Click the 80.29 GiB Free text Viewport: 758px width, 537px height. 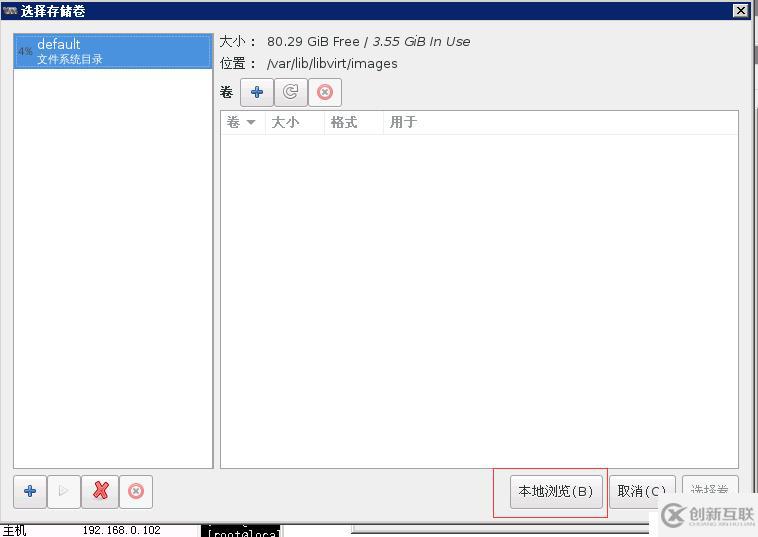pos(313,42)
